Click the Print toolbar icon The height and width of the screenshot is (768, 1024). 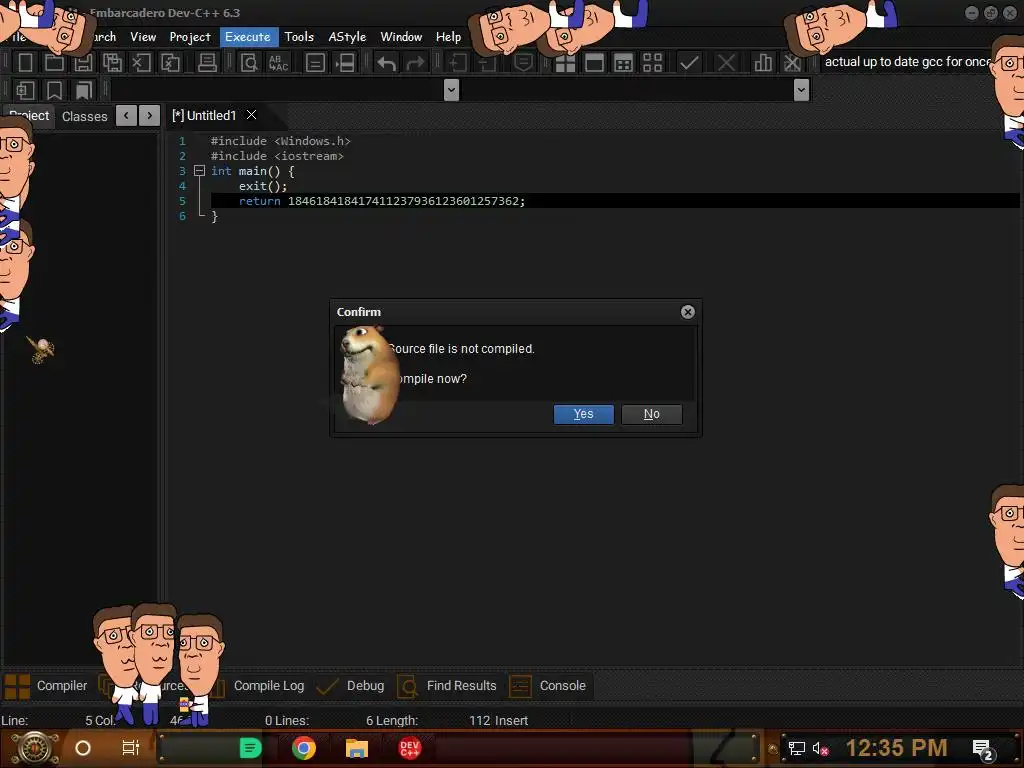tap(207, 63)
